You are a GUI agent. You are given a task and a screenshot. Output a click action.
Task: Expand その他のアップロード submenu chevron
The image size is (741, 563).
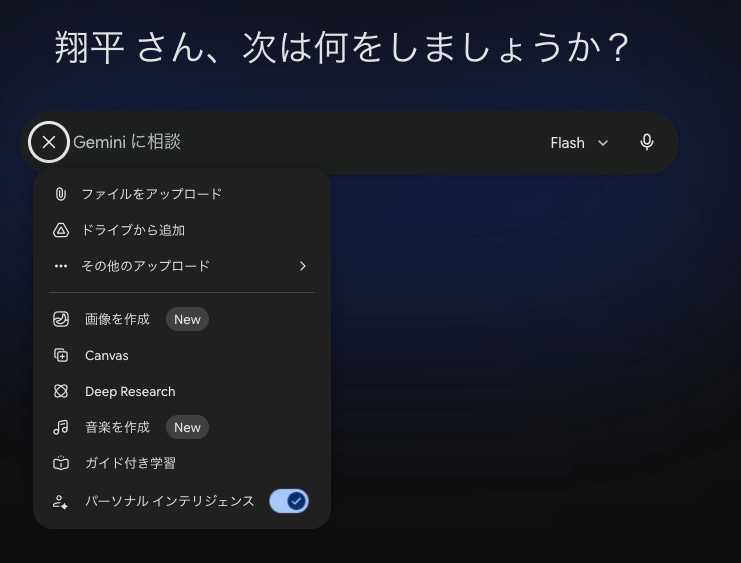pyautogui.click(x=302, y=266)
